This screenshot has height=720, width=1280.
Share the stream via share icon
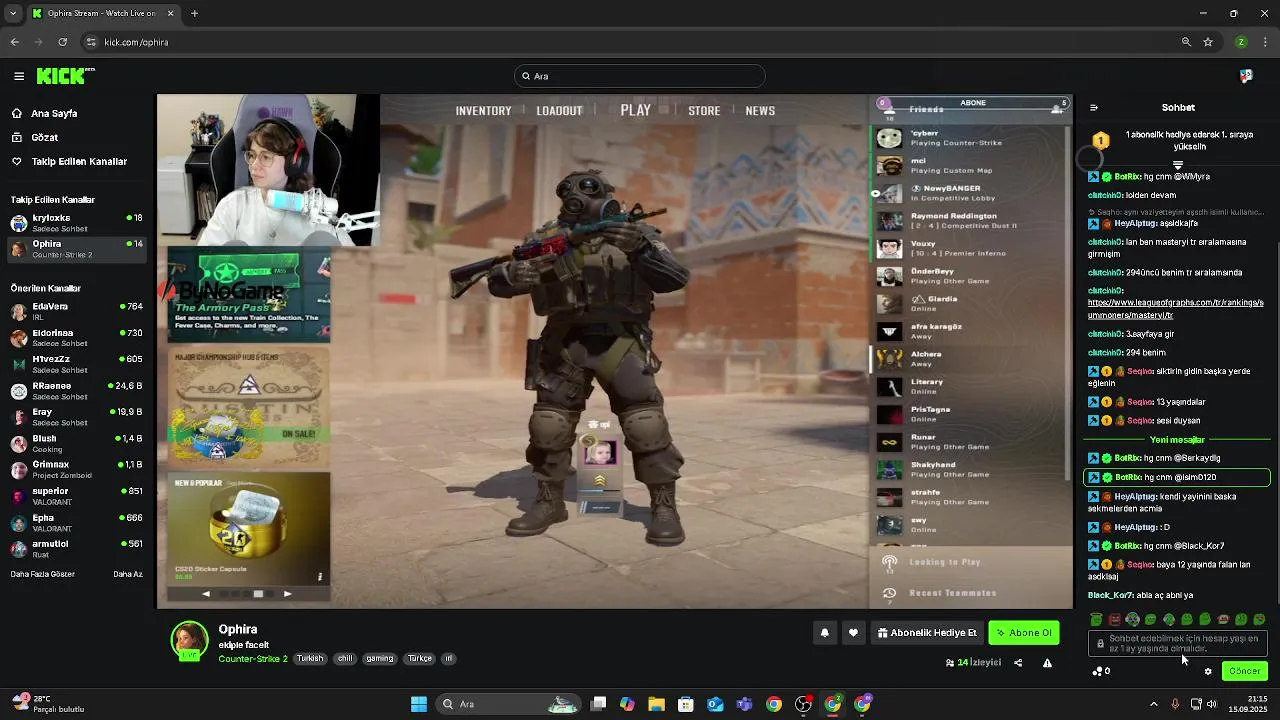1018,662
